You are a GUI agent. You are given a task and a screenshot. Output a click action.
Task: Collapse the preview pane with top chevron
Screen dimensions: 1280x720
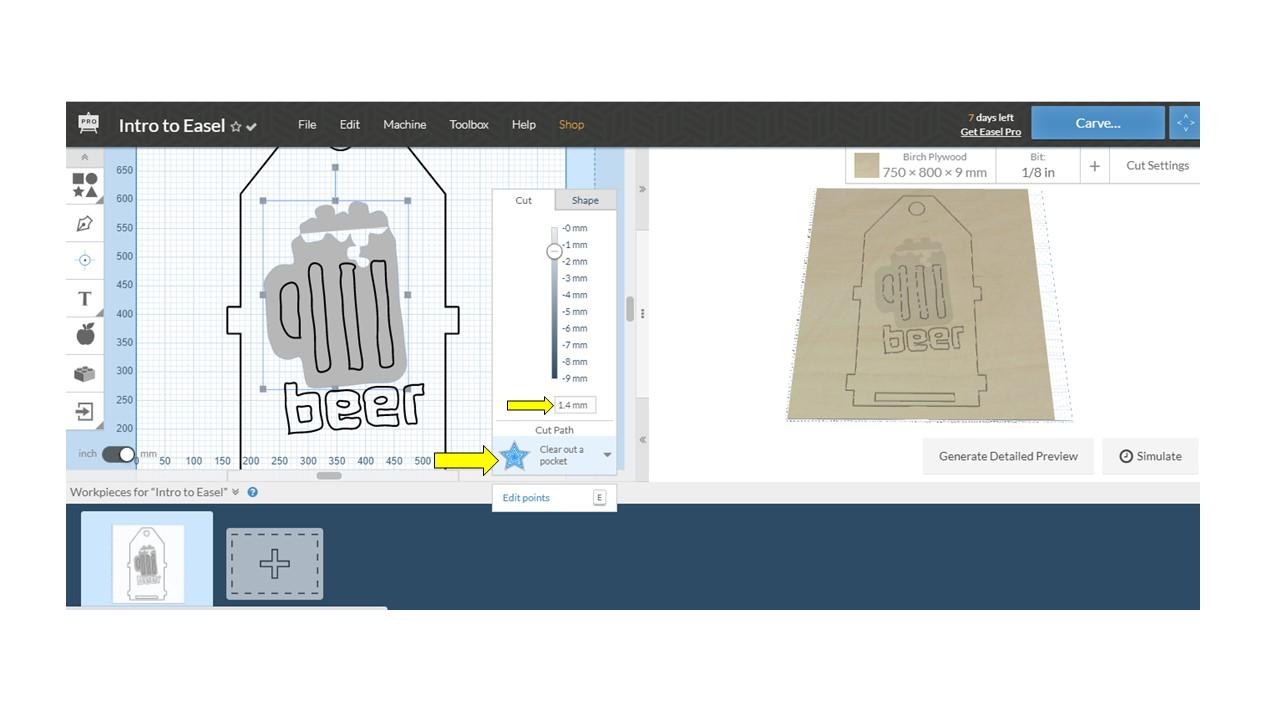click(642, 189)
